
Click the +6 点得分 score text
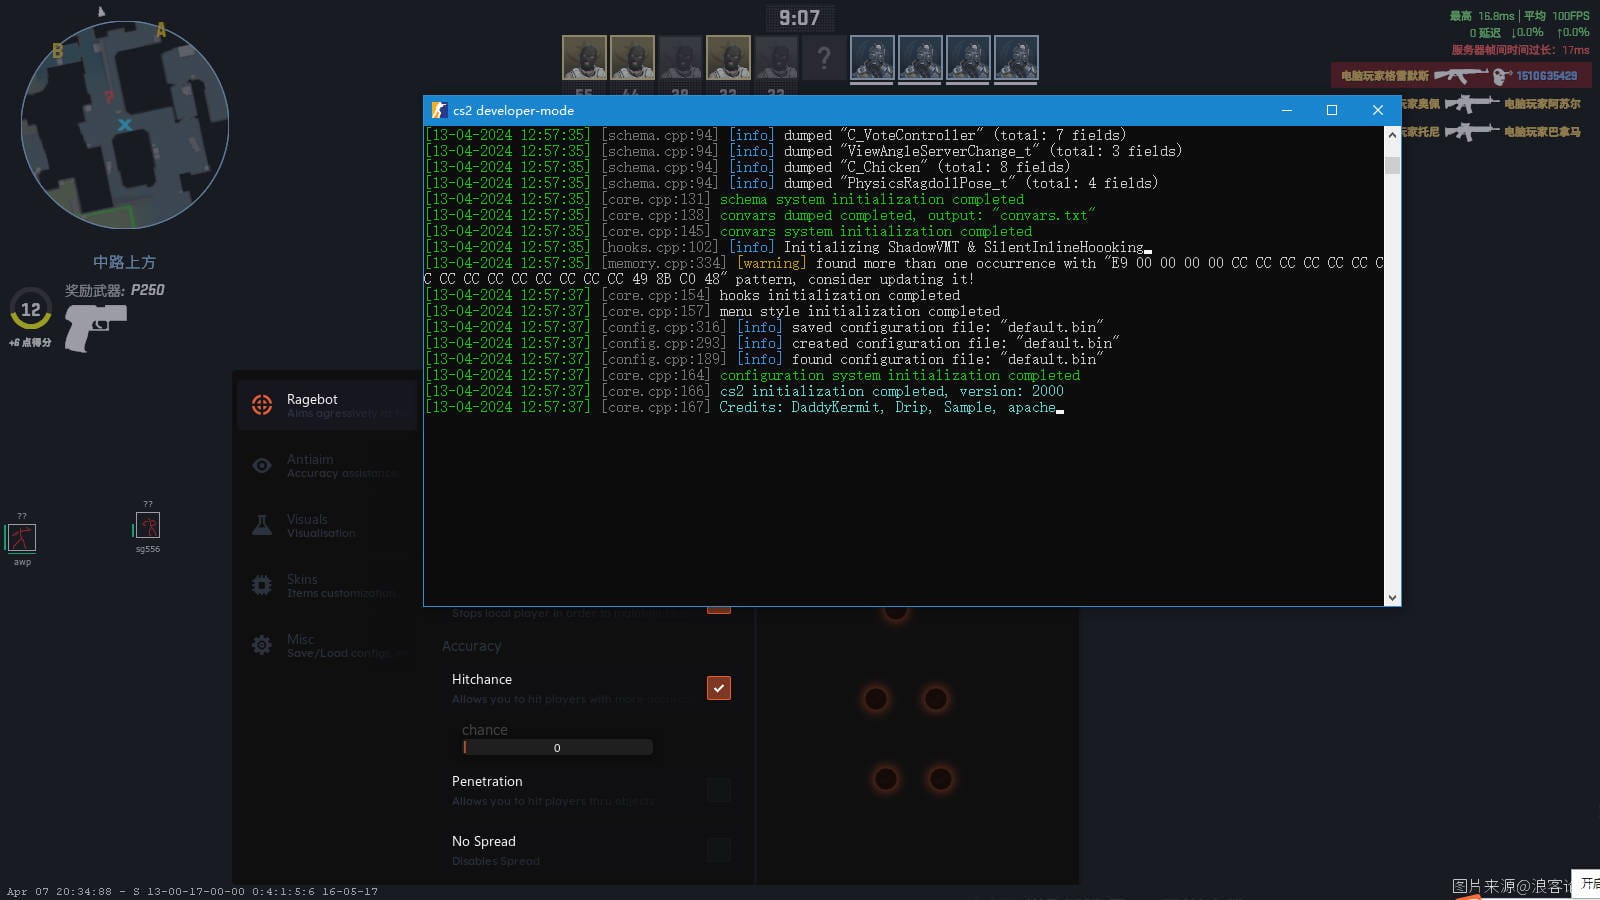[x=30, y=343]
